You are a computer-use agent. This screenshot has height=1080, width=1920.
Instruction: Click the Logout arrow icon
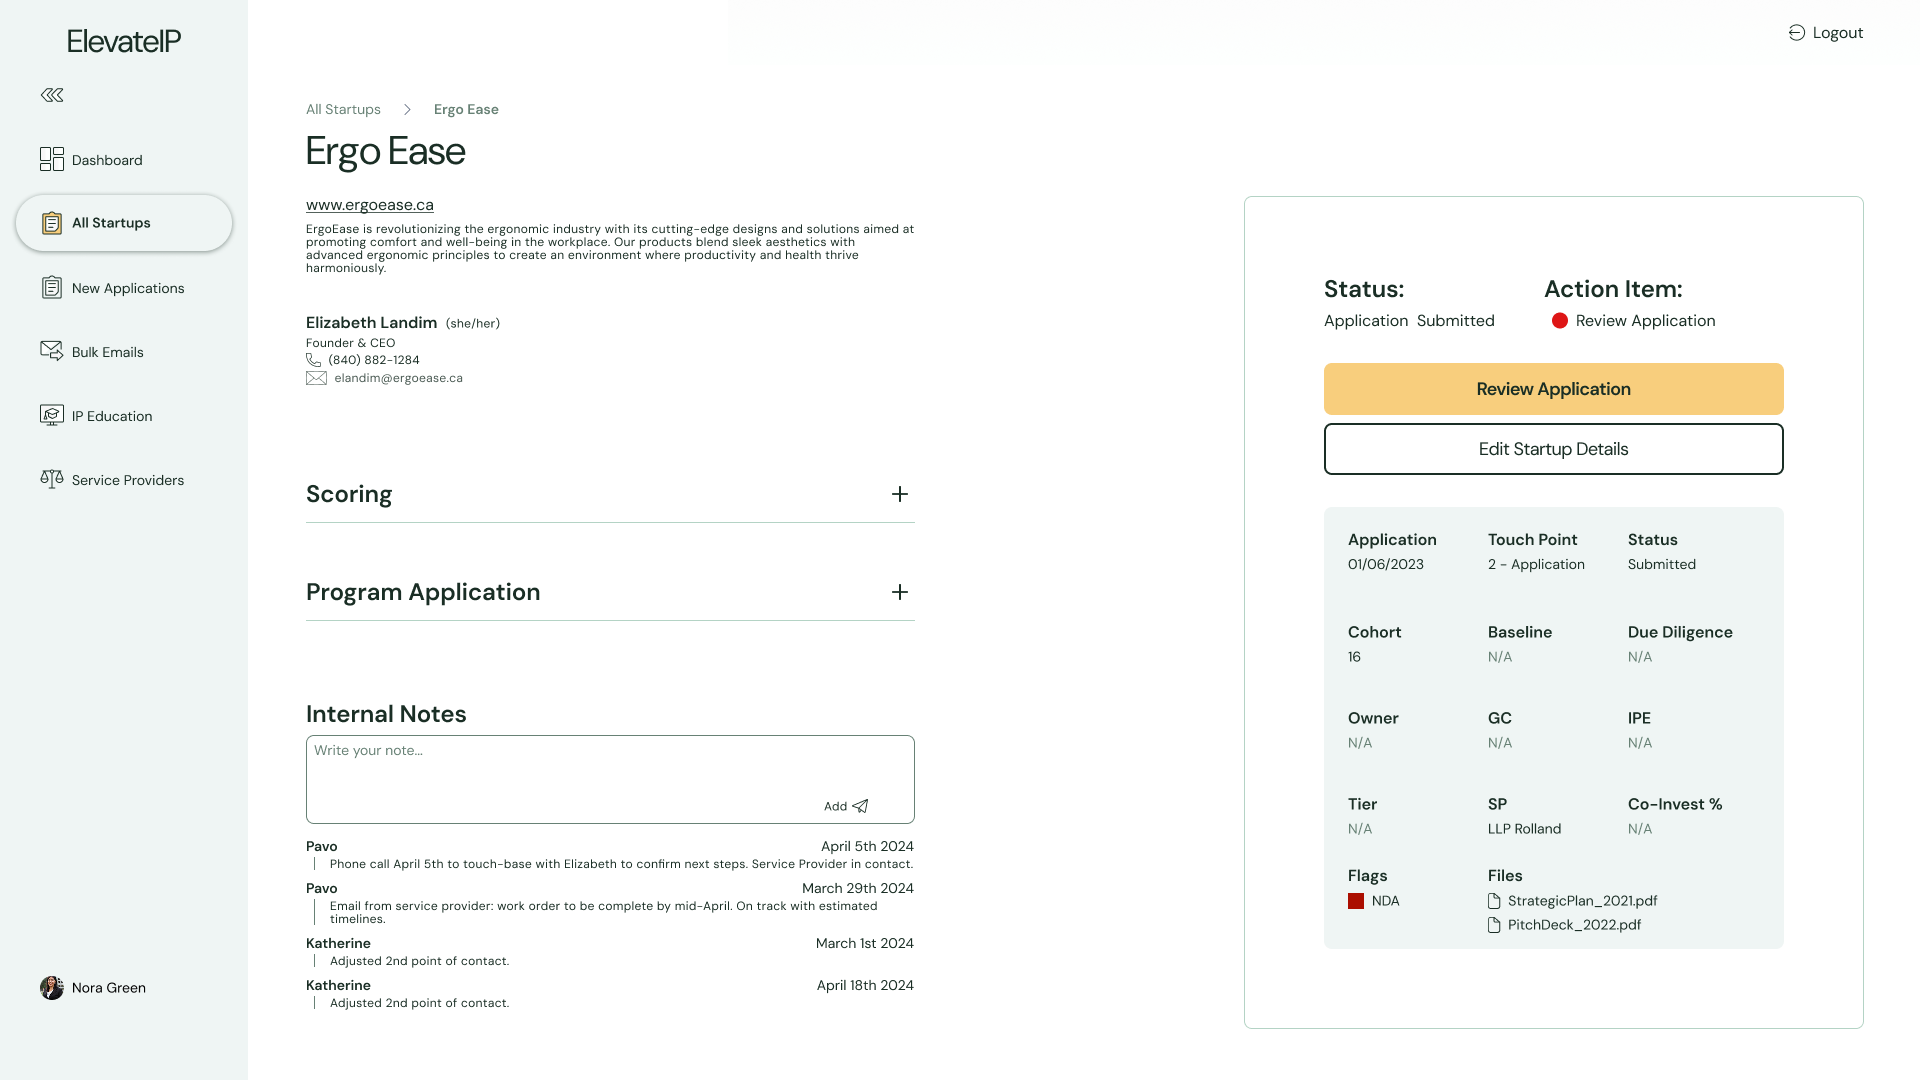pyautogui.click(x=1796, y=33)
